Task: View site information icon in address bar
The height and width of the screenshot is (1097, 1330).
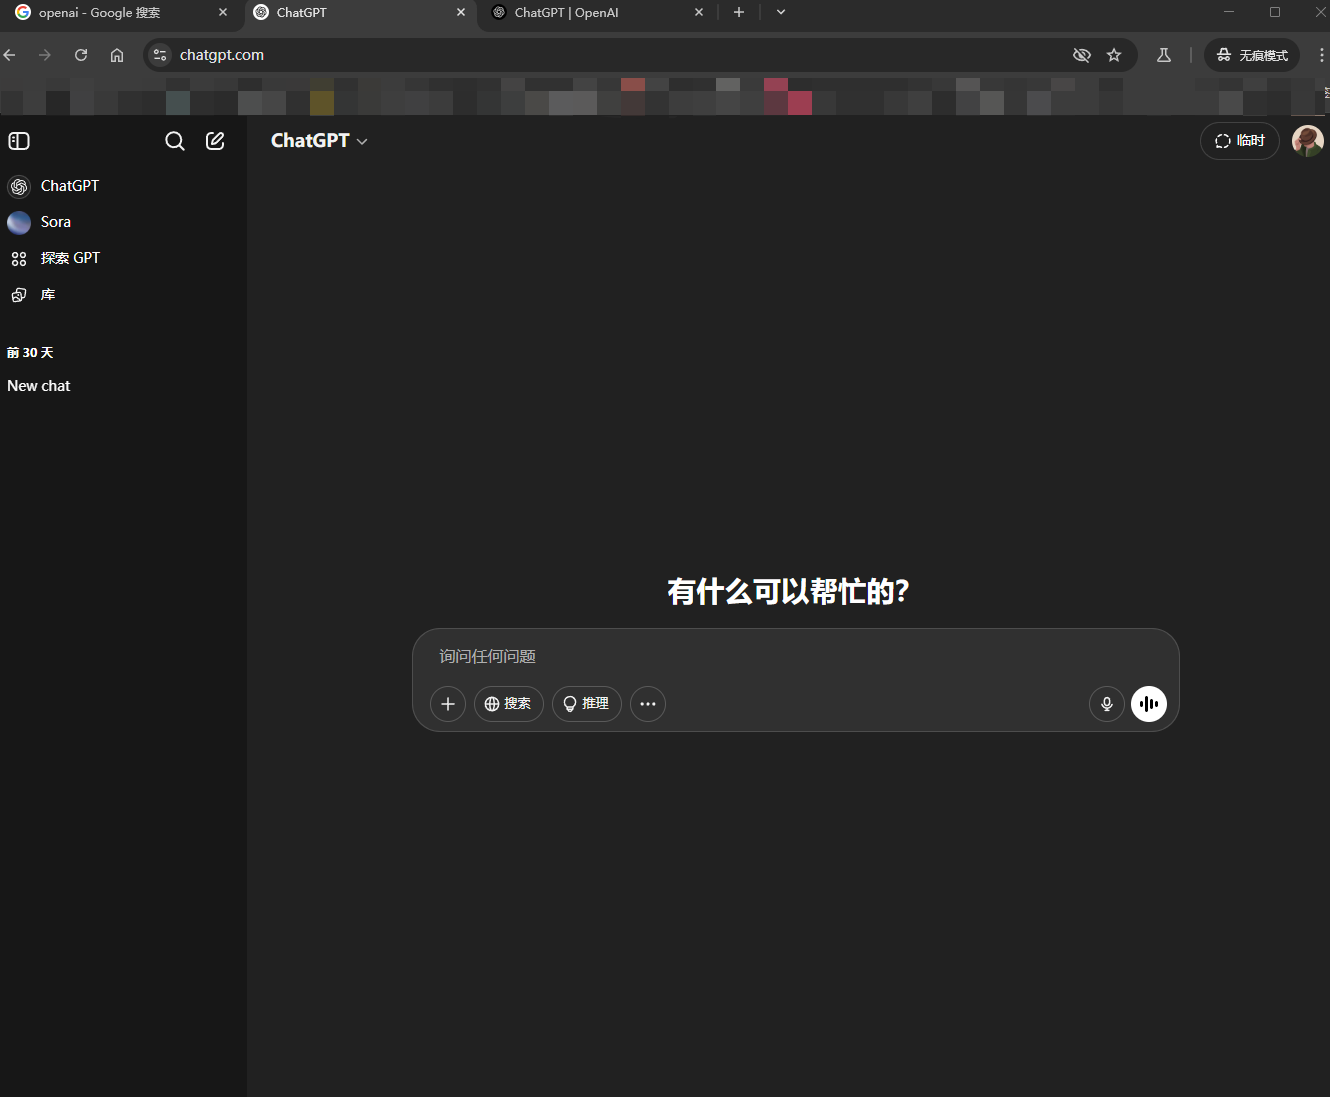Action: point(160,55)
